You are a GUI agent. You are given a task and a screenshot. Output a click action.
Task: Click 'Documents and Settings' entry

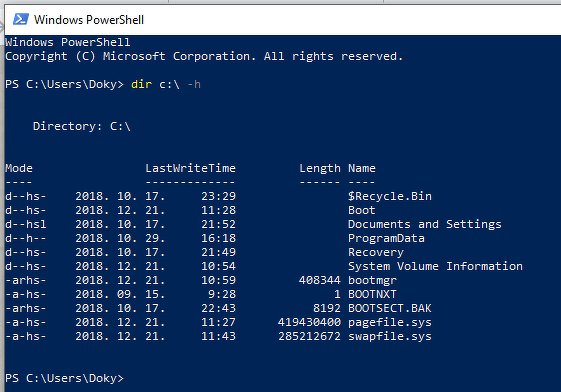tap(425, 224)
